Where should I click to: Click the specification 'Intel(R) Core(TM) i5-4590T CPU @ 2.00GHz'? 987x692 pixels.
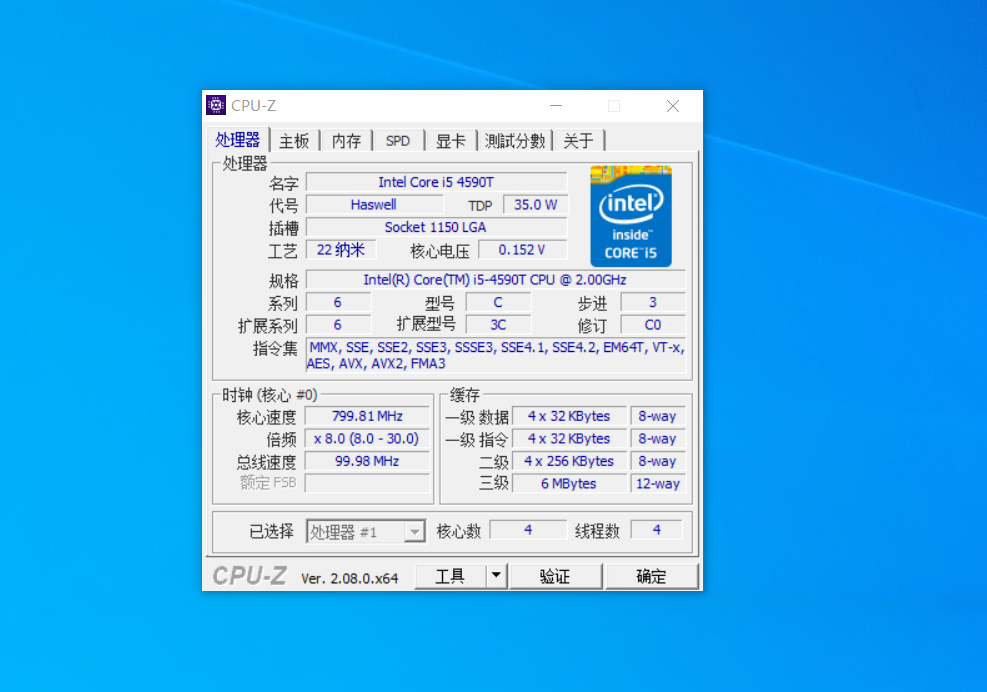tap(495, 280)
